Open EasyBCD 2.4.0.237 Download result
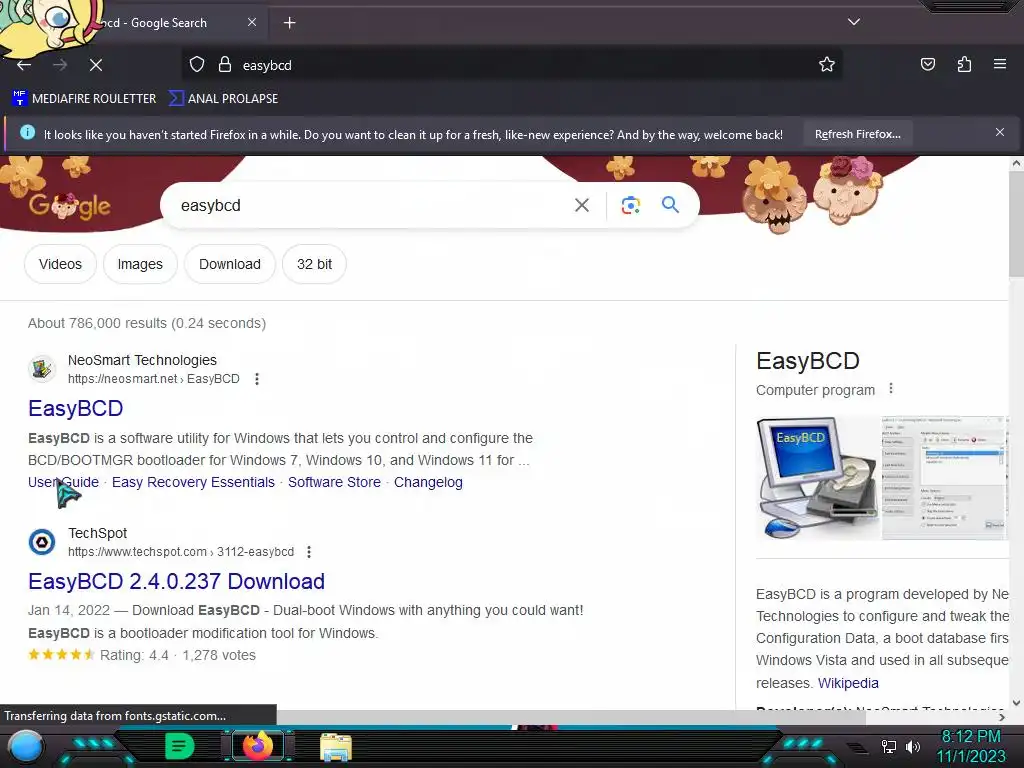 tap(176, 581)
